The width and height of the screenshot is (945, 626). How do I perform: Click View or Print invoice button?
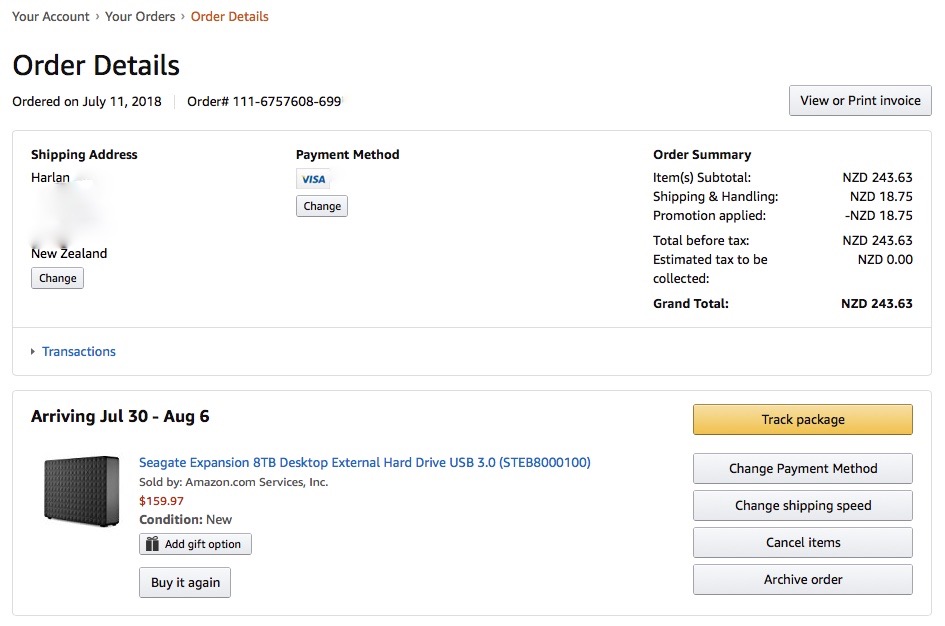pos(860,100)
